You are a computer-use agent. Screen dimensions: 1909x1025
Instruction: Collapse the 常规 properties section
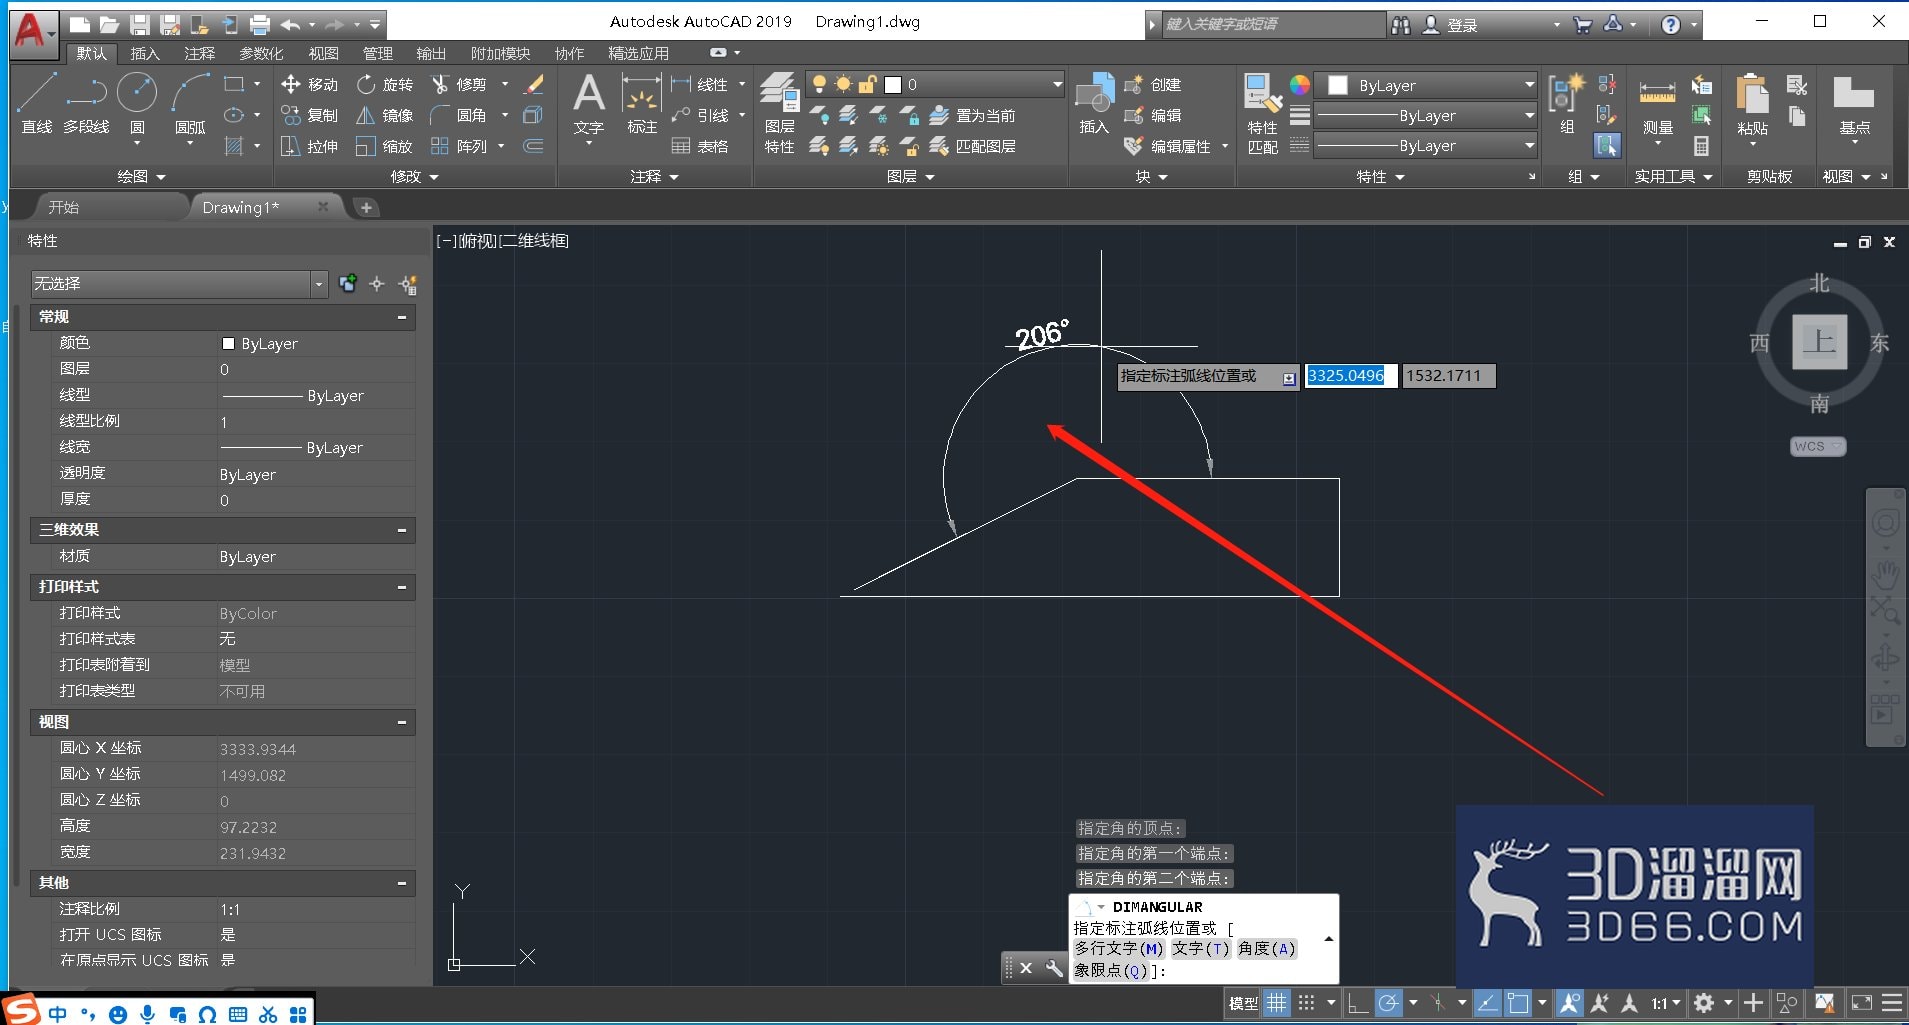[x=402, y=317]
